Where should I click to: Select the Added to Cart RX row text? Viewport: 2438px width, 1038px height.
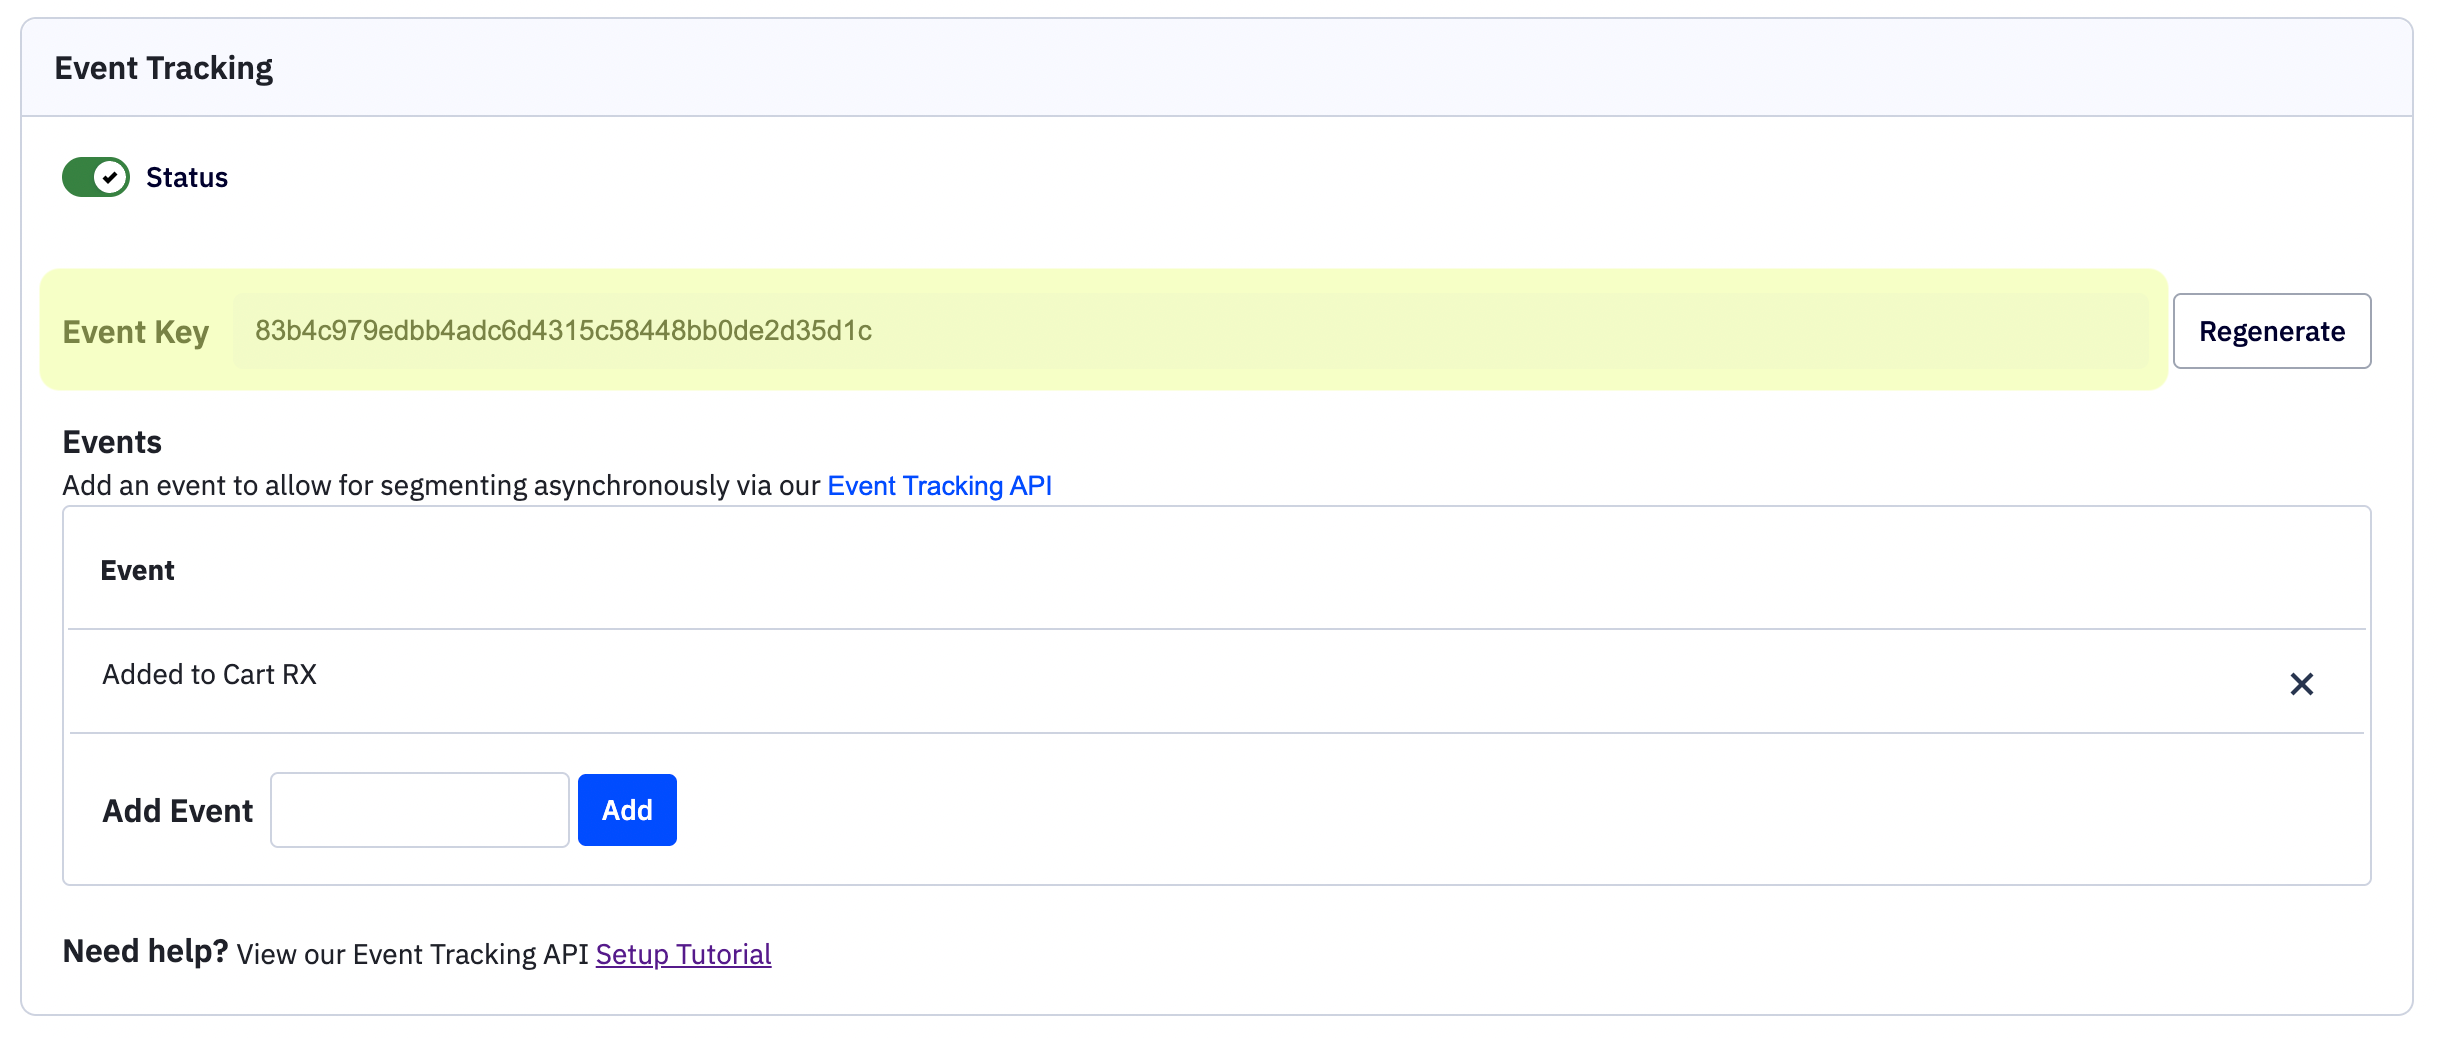click(209, 675)
